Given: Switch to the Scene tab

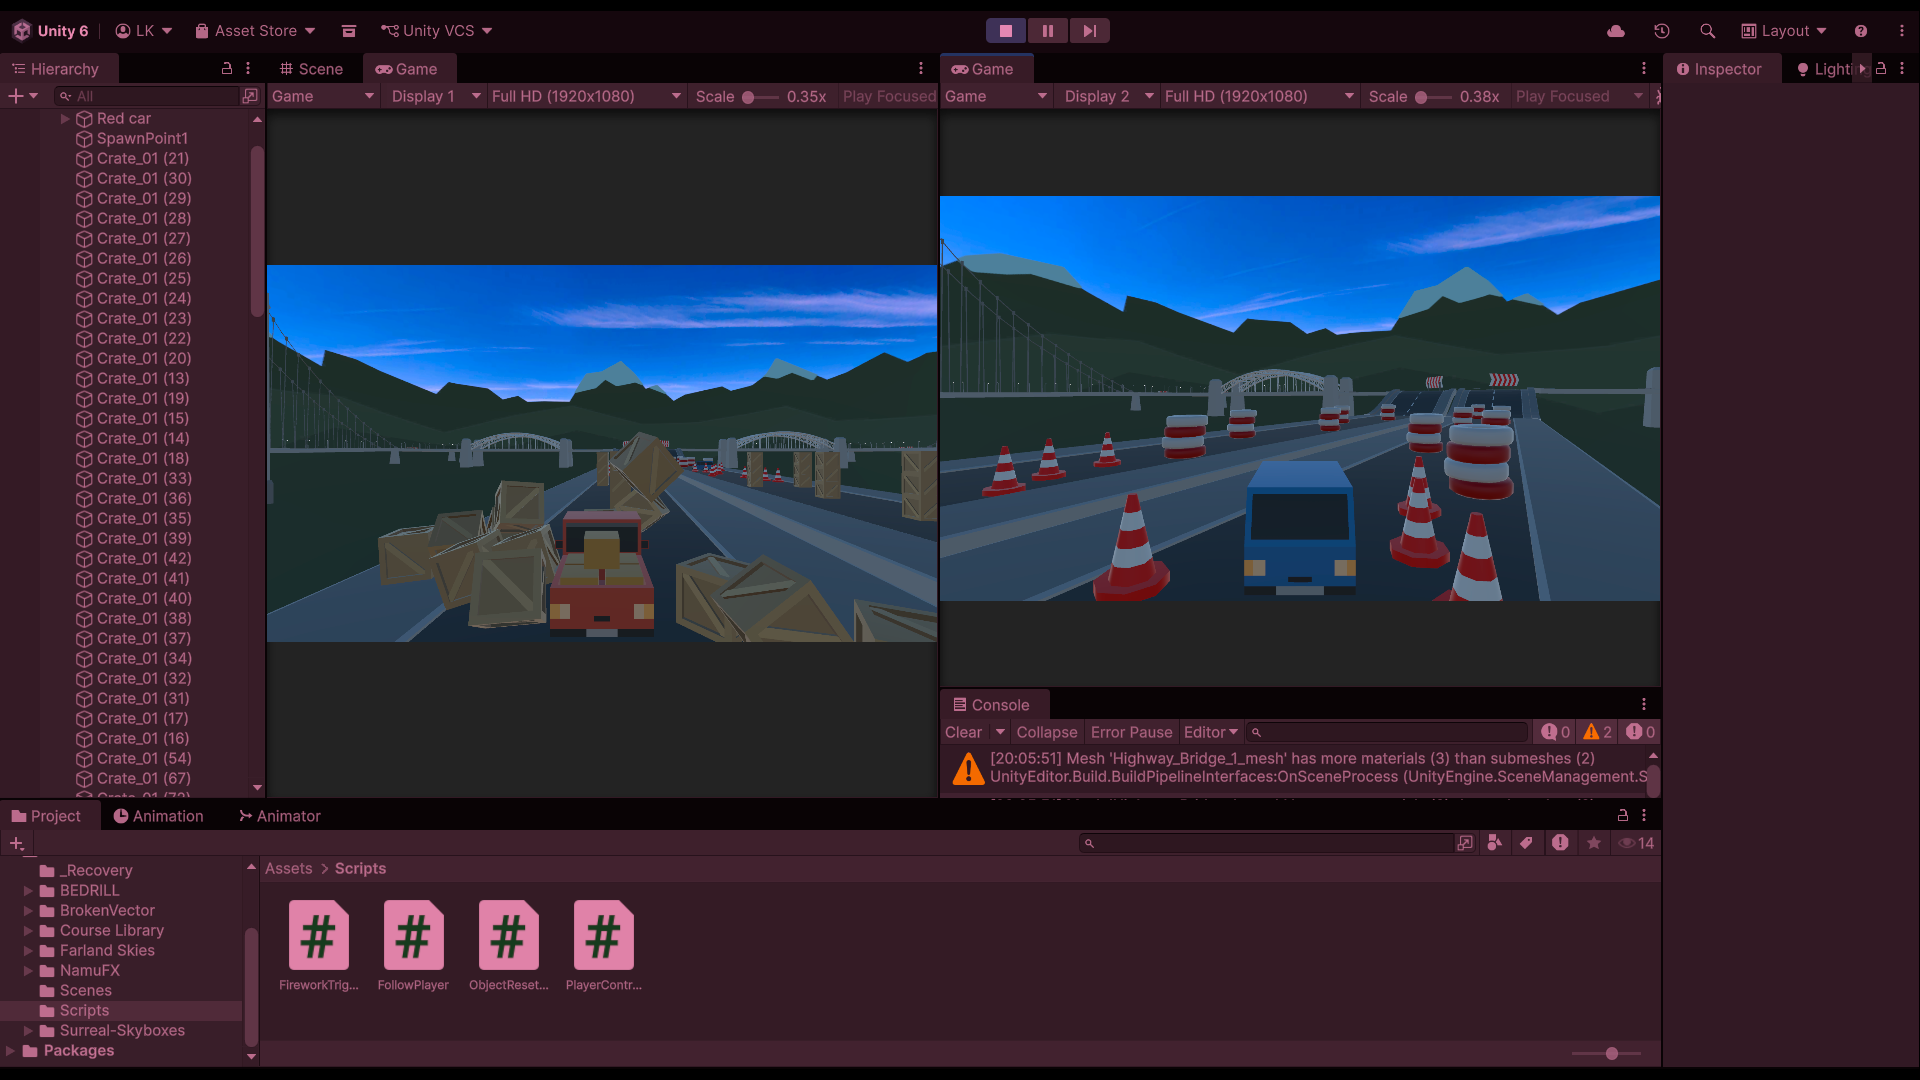Looking at the screenshot, I should click(x=312, y=69).
